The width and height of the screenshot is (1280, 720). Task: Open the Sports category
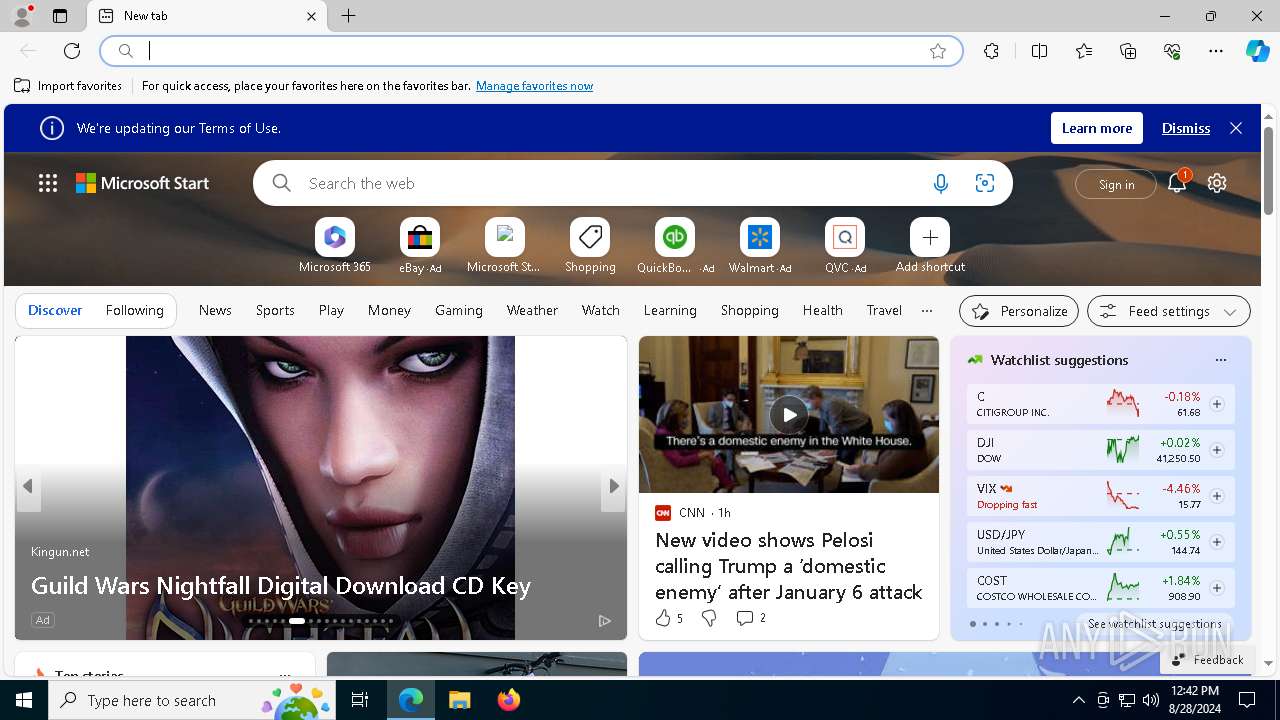coord(275,310)
